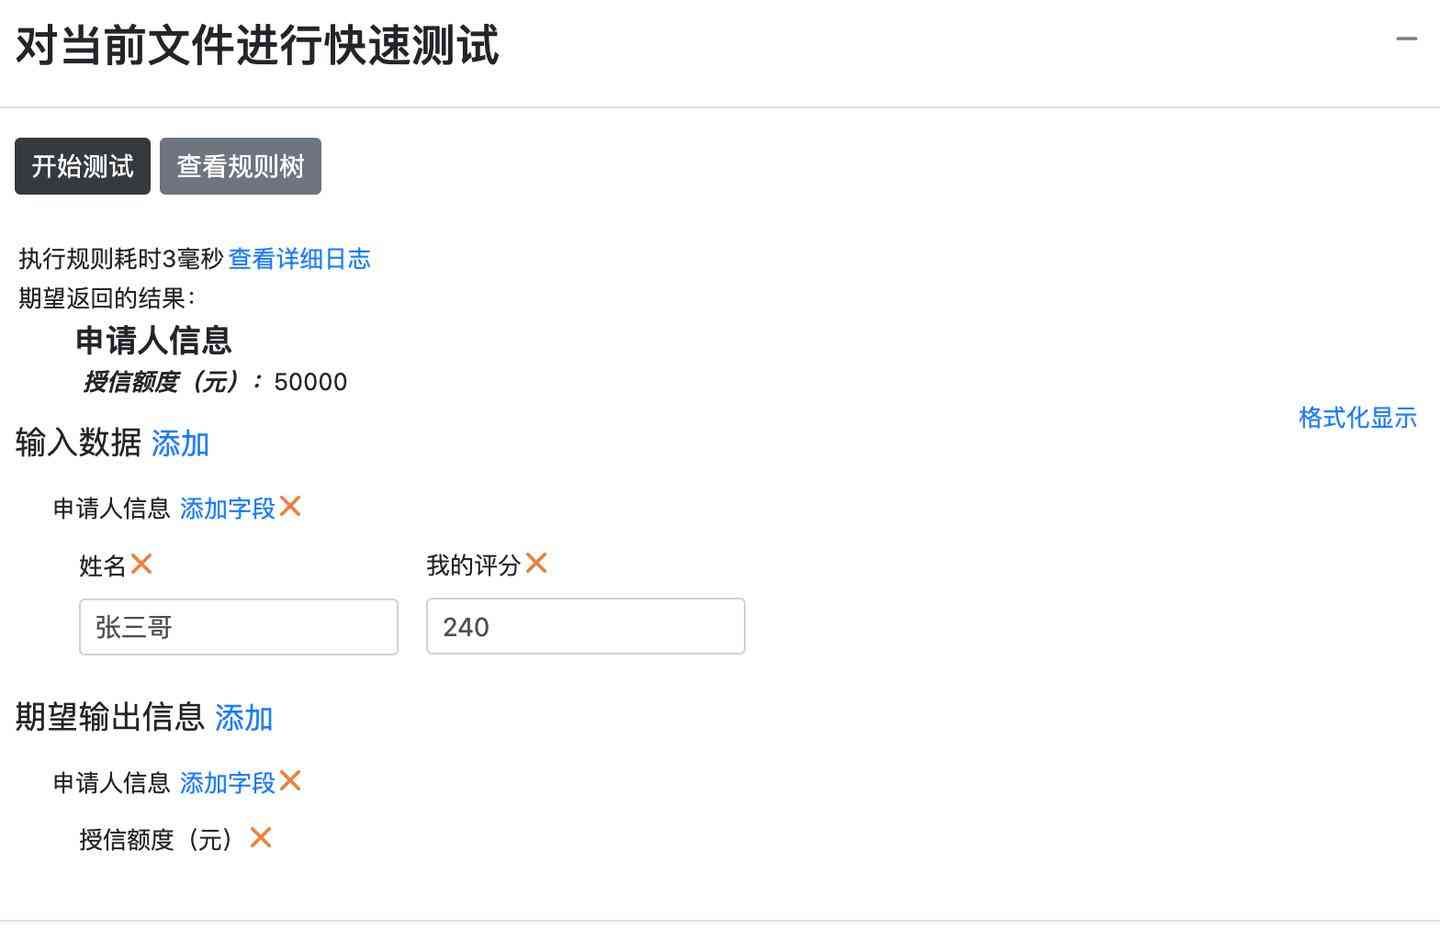
Task: Remove 申请人信息 group under 输入数据
Action: [x=290, y=507]
